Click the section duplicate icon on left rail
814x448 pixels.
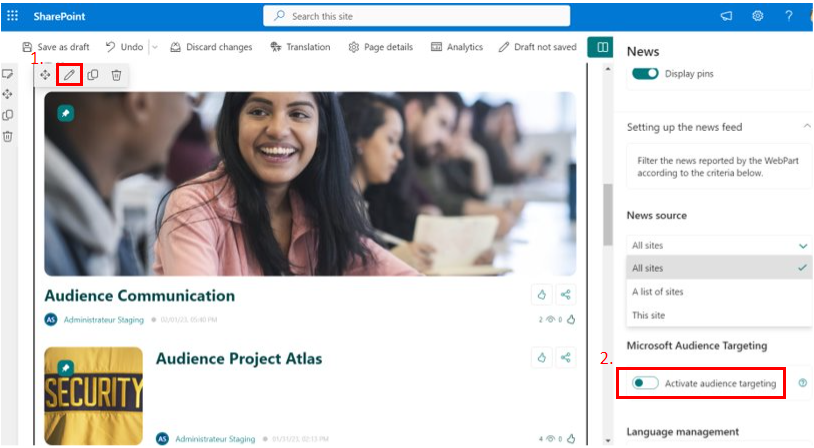pyautogui.click(x=8, y=115)
